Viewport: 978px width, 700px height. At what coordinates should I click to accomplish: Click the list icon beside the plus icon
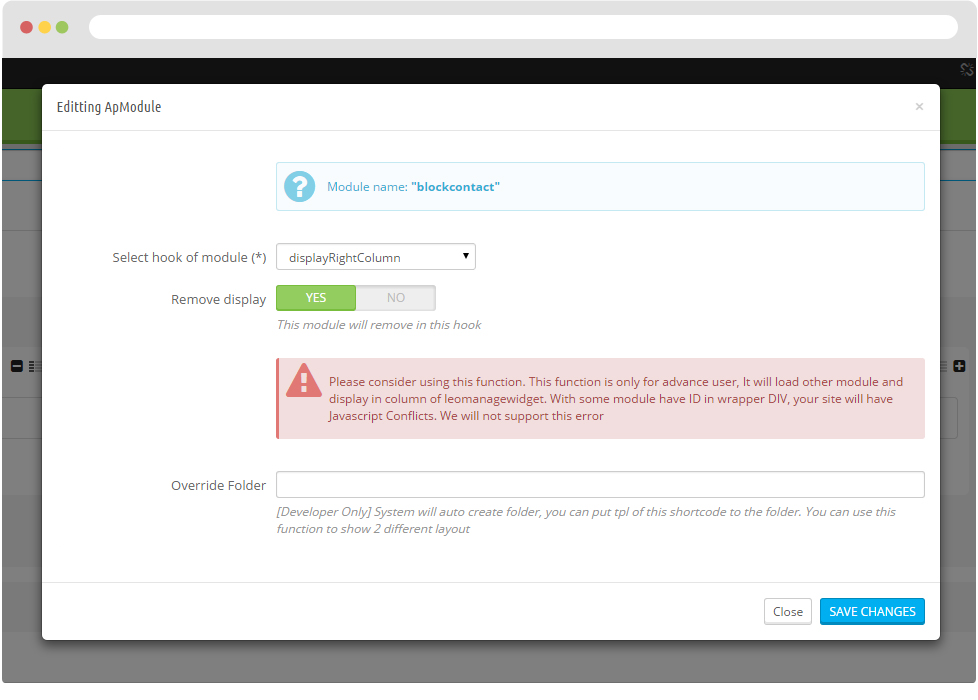(944, 366)
